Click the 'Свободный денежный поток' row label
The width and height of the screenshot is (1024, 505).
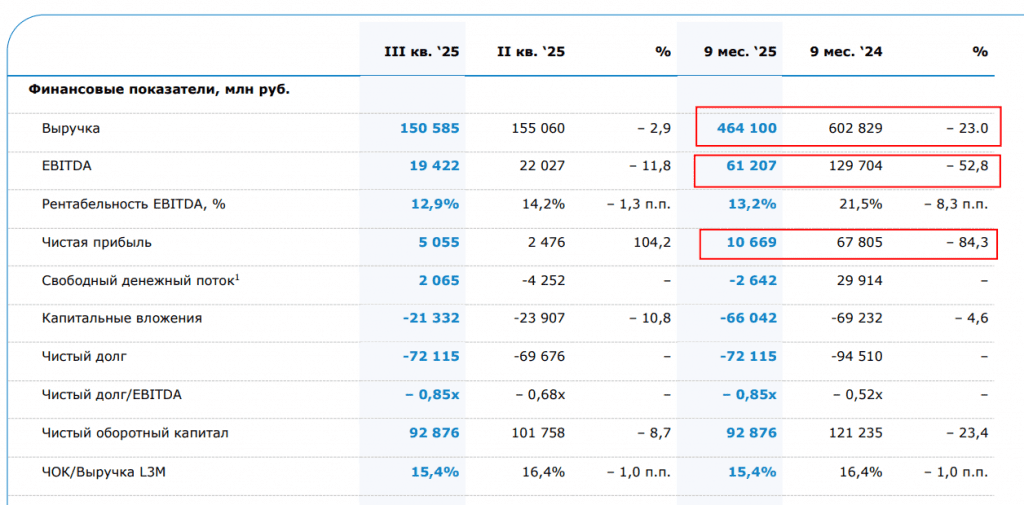pyautogui.click(x=137, y=280)
